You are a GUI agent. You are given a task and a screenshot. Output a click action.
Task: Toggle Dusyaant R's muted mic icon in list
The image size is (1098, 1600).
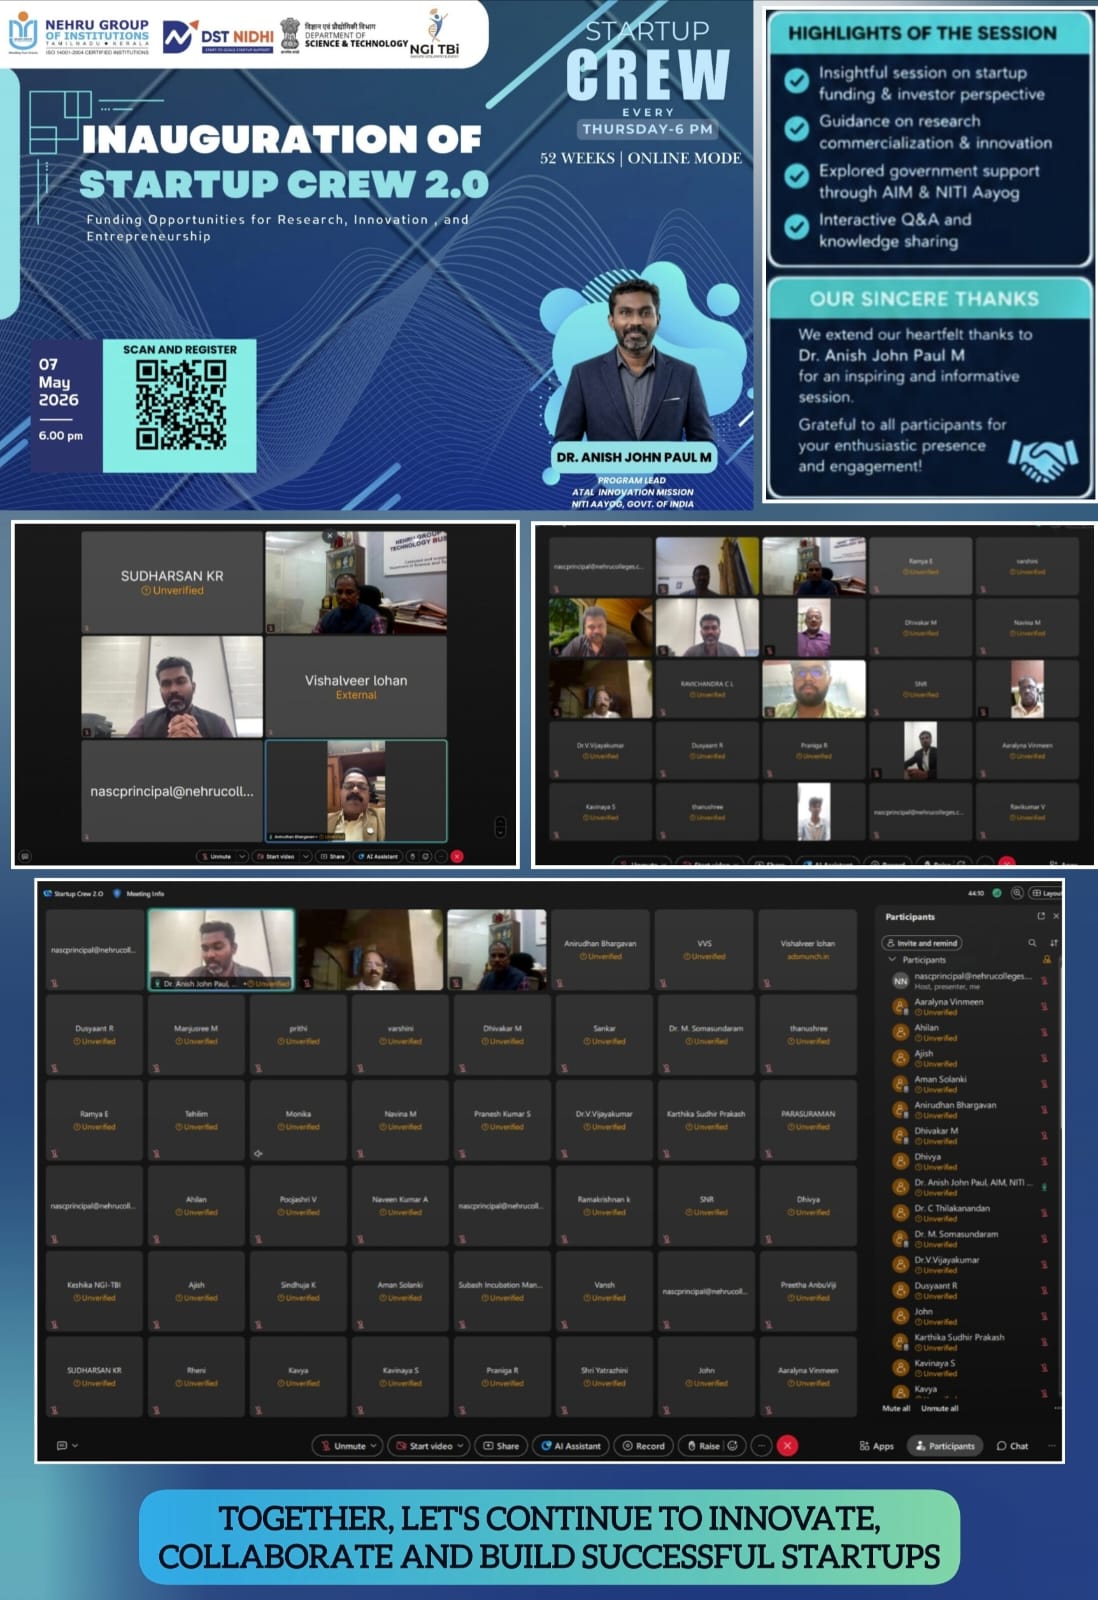click(1045, 1290)
